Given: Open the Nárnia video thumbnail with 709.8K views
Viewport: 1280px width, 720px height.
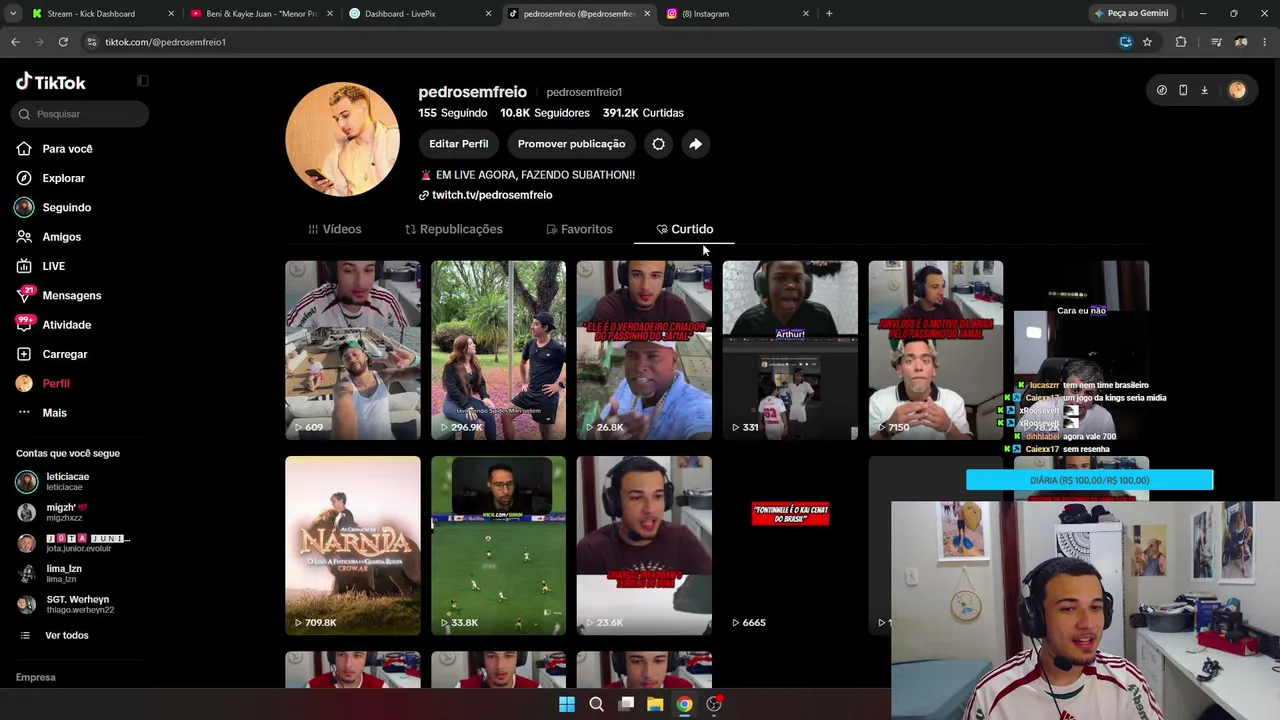Looking at the screenshot, I should click(x=353, y=546).
